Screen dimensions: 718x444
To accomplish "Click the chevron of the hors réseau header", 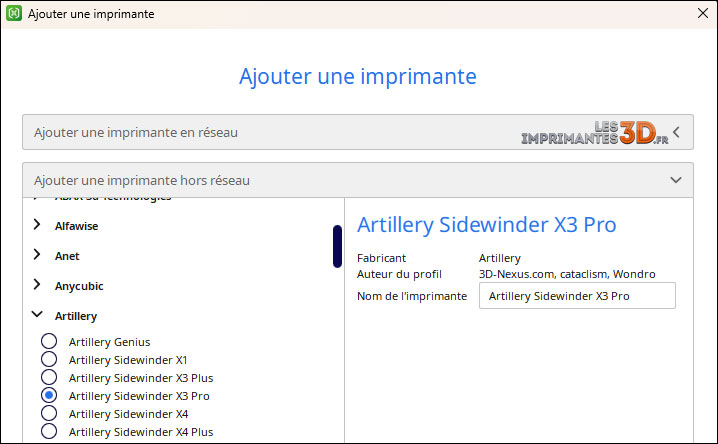I will (676, 180).
